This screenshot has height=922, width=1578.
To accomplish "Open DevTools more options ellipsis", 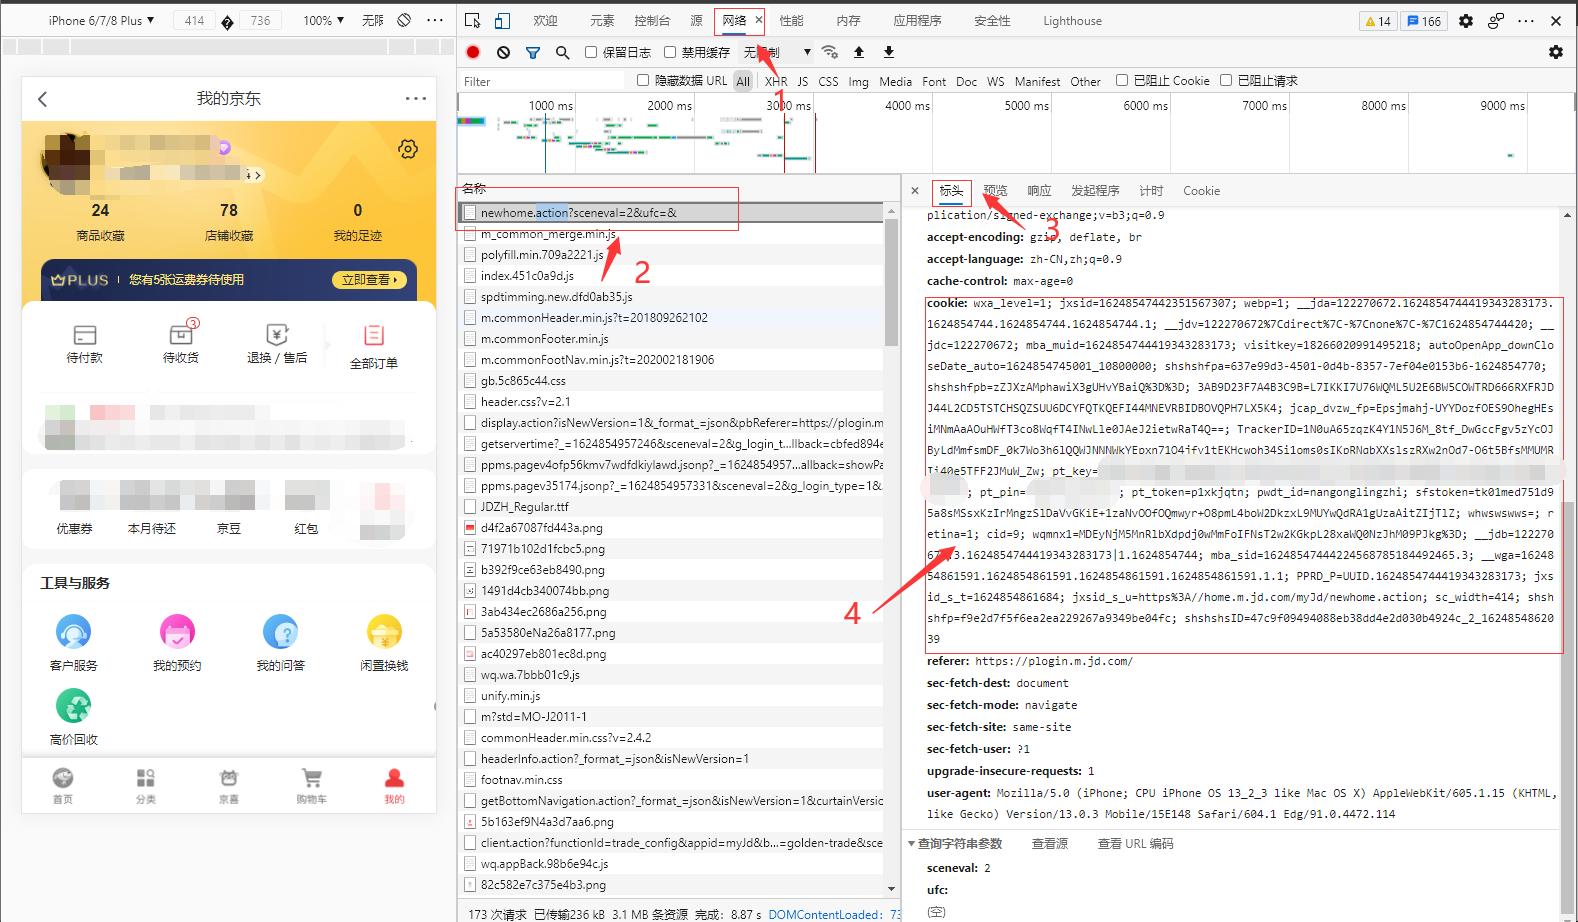I will click(1526, 20).
